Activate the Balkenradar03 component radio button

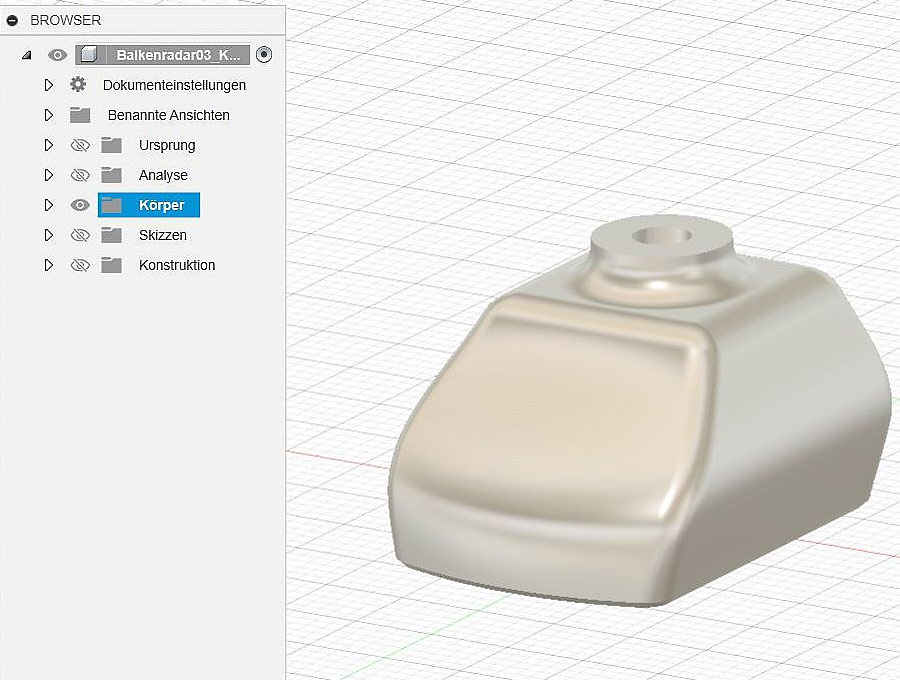pos(264,55)
